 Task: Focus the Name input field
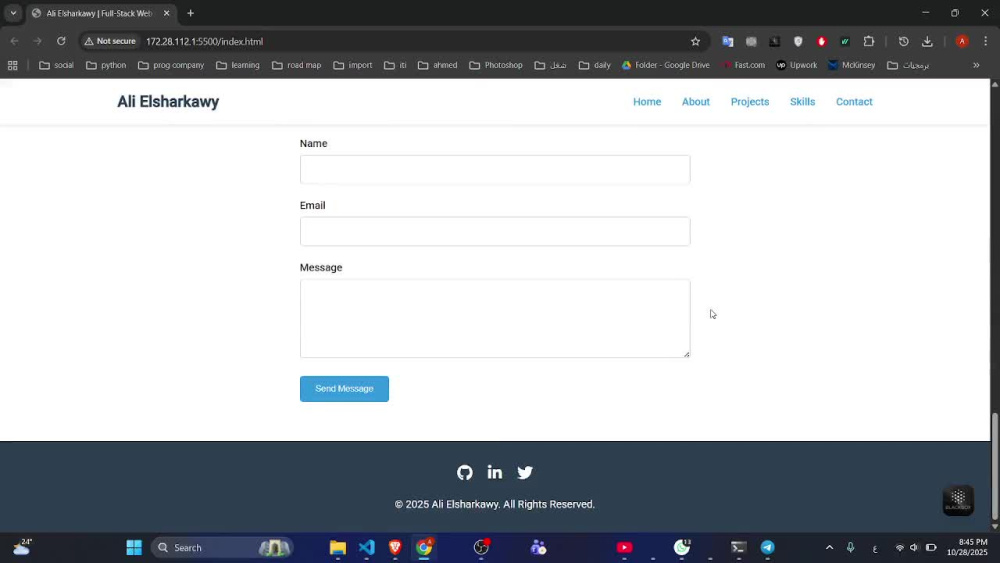point(495,170)
